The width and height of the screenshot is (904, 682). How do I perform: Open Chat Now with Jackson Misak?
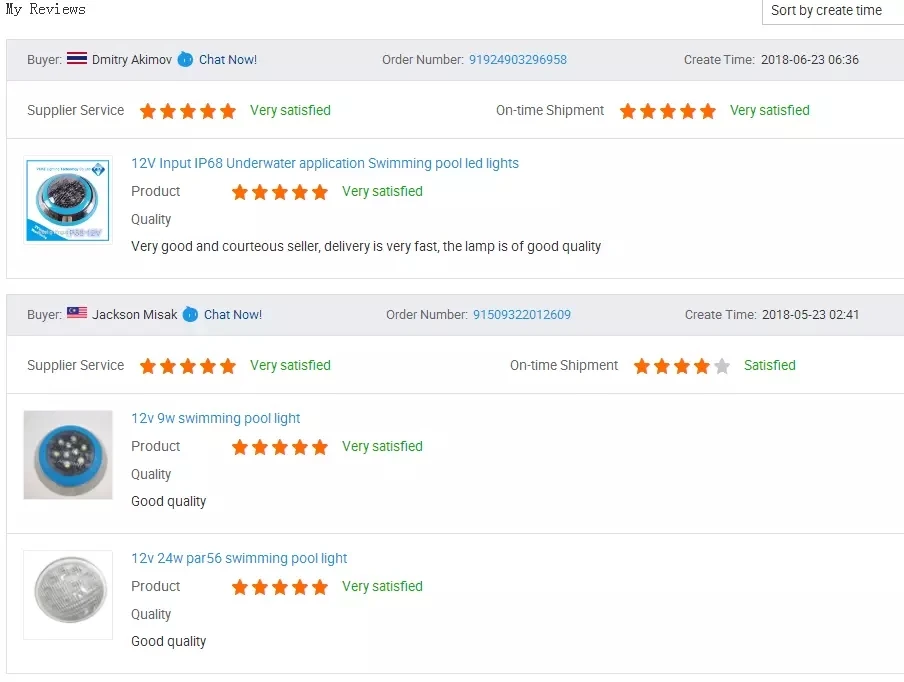pos(233,315)
